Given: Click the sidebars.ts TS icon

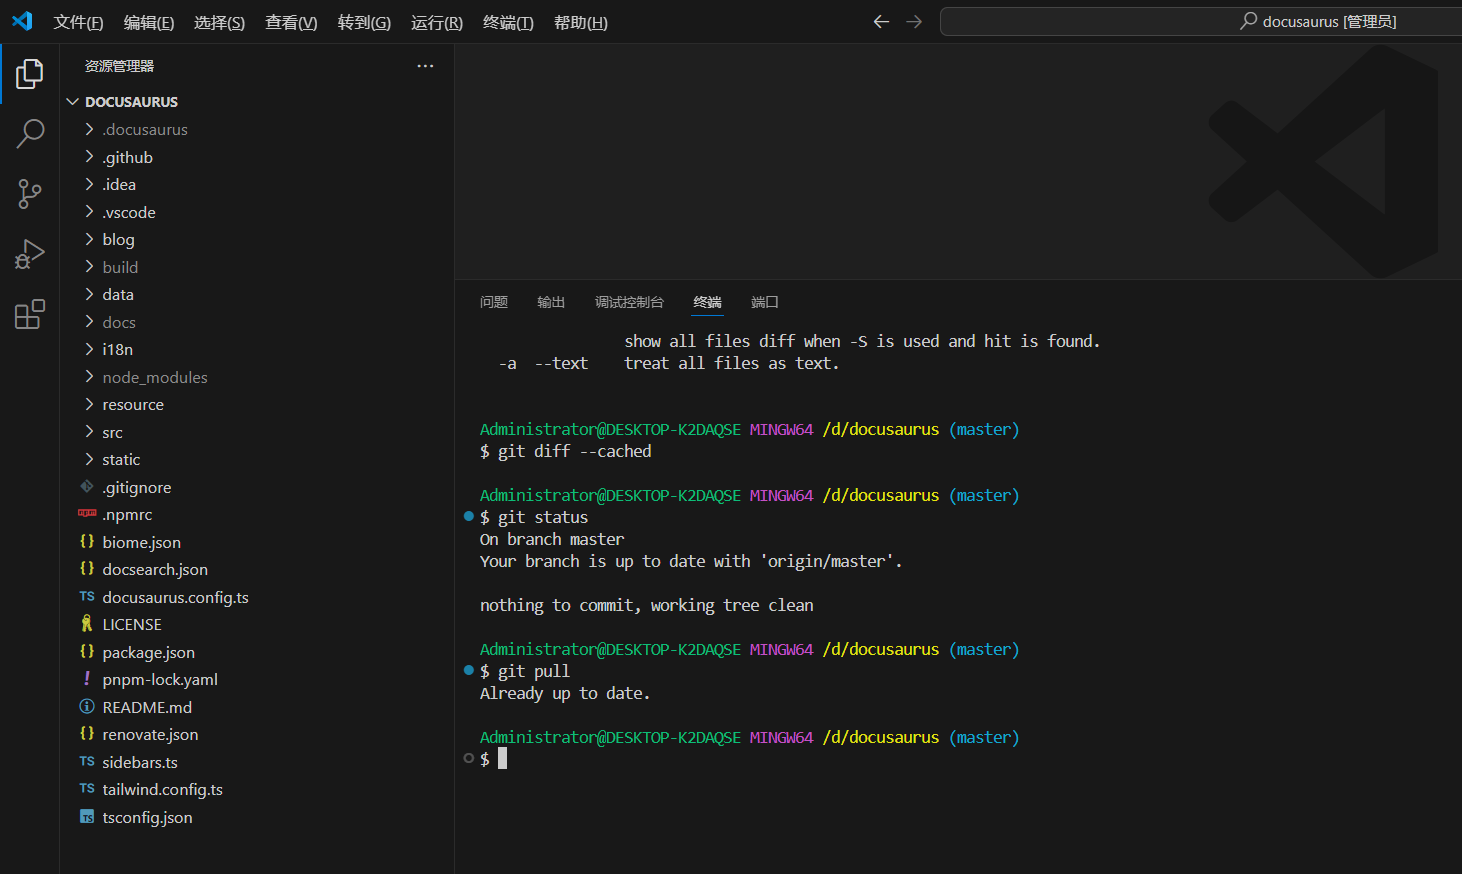Looking at the screenshot, I should coord(87,762).
